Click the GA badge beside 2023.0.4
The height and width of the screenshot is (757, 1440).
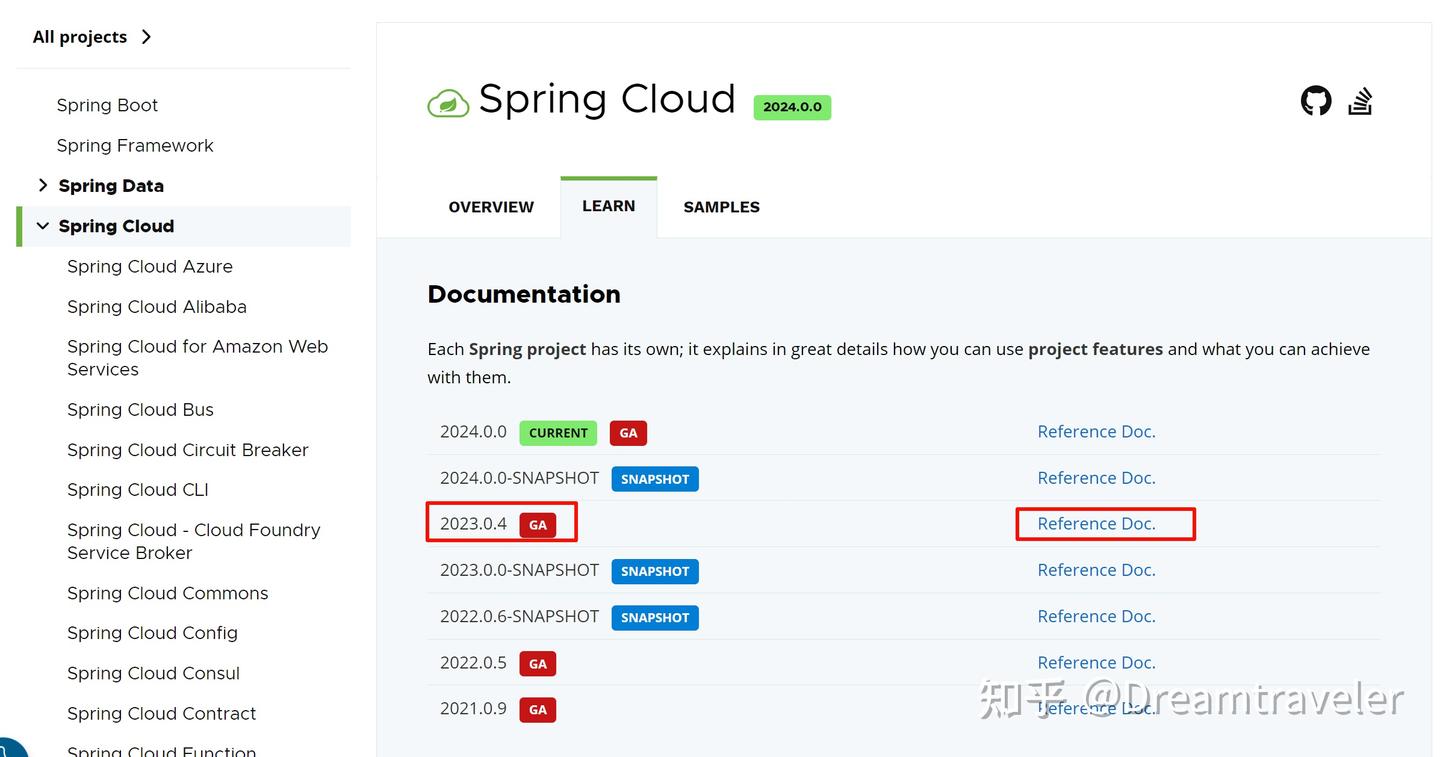pyautogui.click(x=537, y=524)
